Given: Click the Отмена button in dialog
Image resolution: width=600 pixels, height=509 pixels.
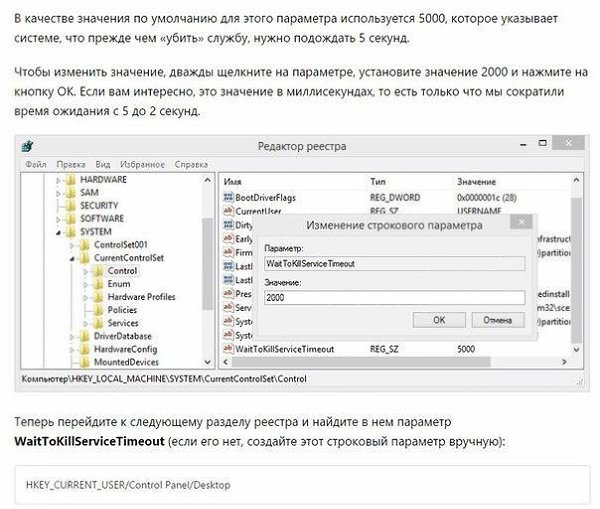Looking at the screenshot, I should 497,320.
